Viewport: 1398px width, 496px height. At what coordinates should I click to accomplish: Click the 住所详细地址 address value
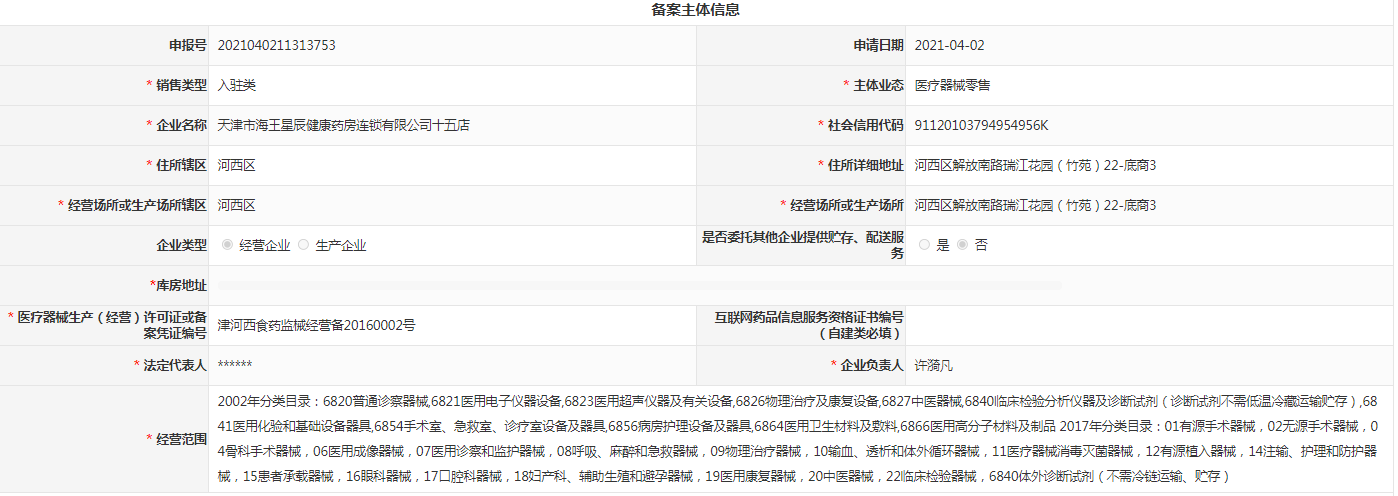pos(1036,166)
